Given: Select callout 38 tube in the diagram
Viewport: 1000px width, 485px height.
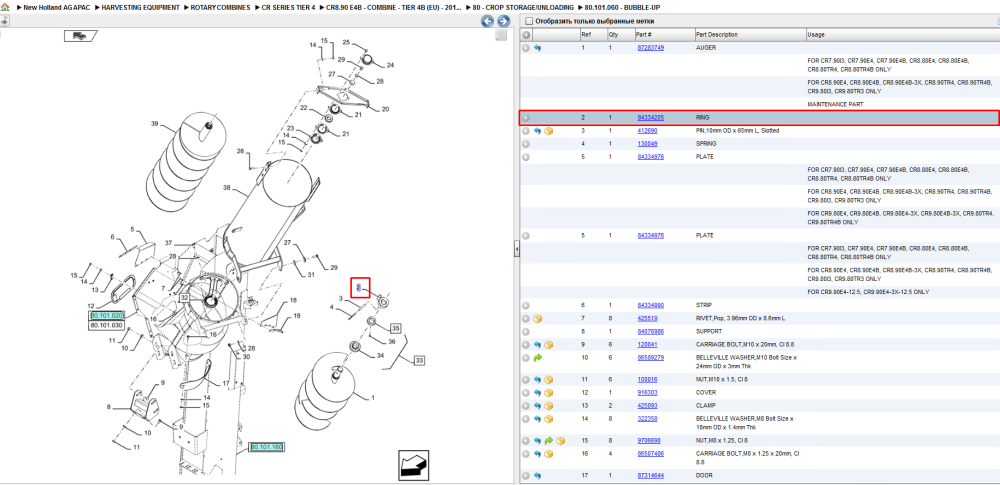Looking at the screenshot, I should pos(226,188).
